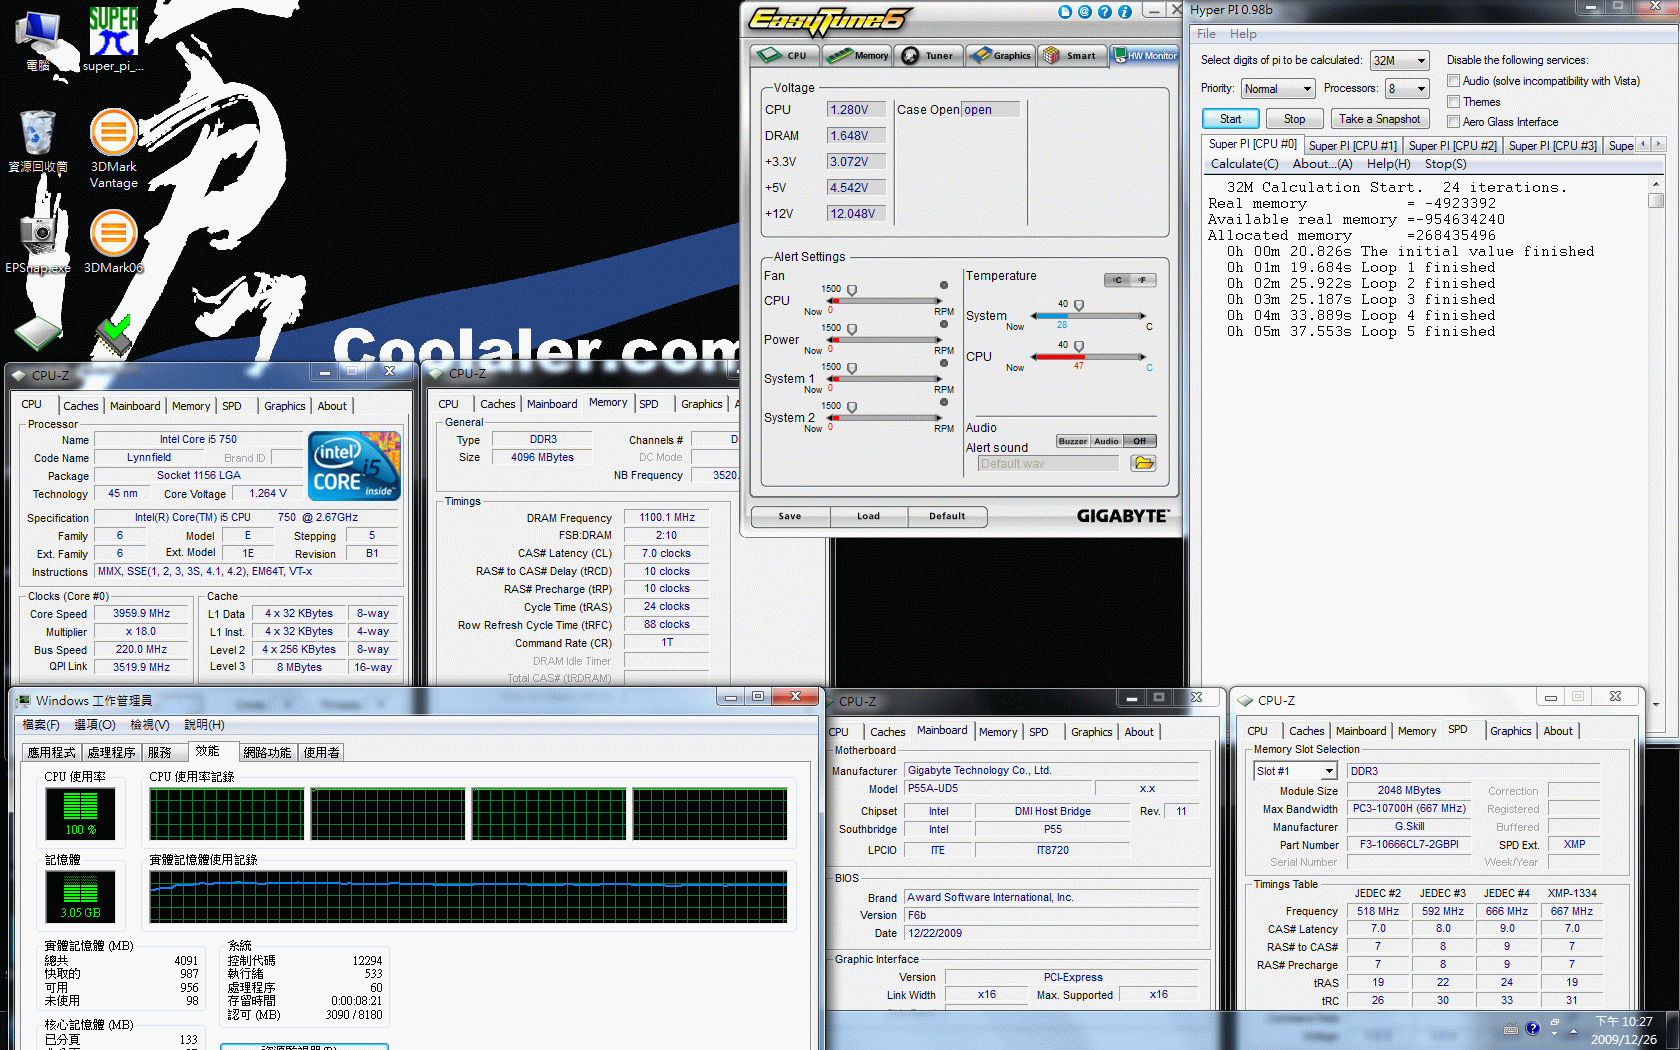The height and width of the screenshot is (1050, 1680).
Task: Launch 3DMark06 from the desktop
Action: 113,242
